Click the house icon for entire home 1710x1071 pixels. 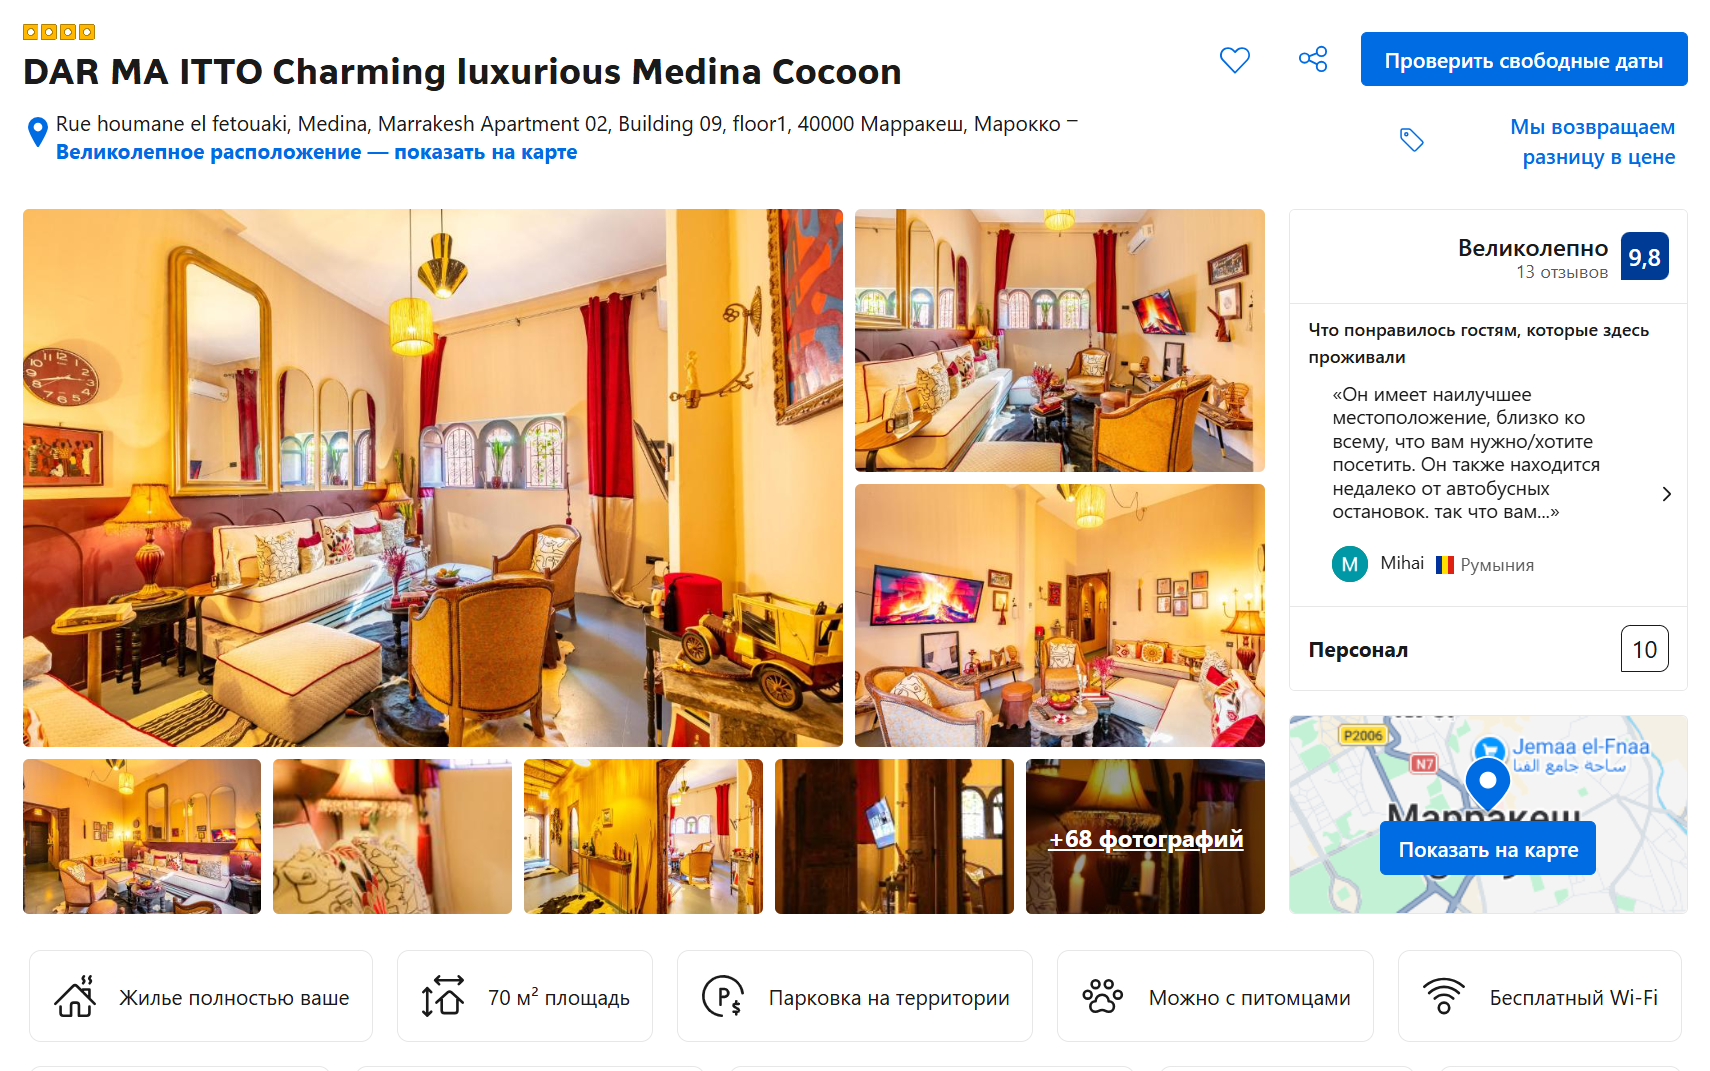point(75,996)
